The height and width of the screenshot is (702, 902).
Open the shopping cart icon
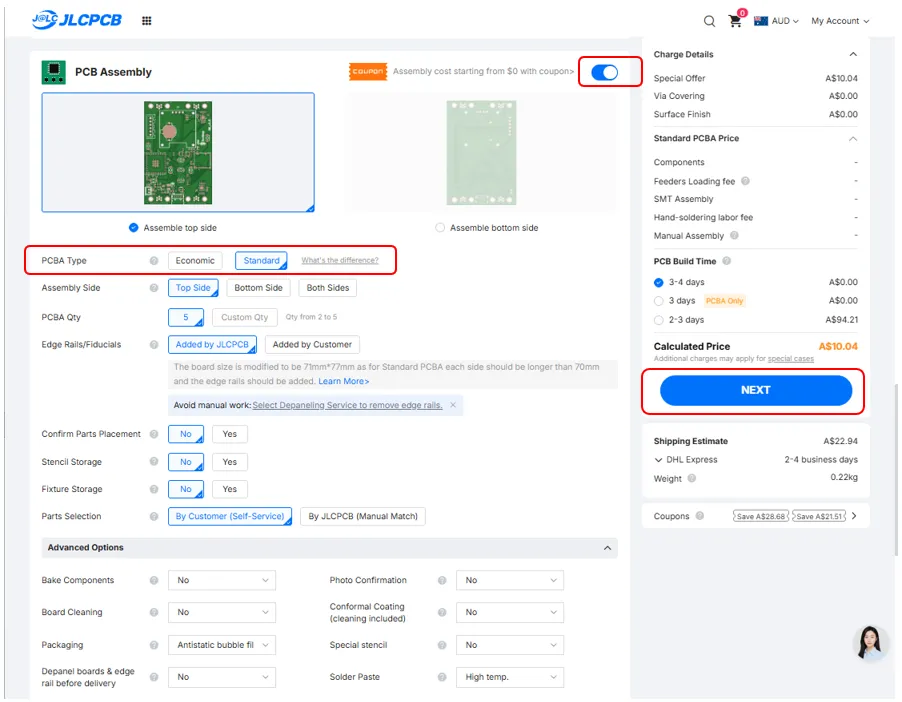coord(735,21)
